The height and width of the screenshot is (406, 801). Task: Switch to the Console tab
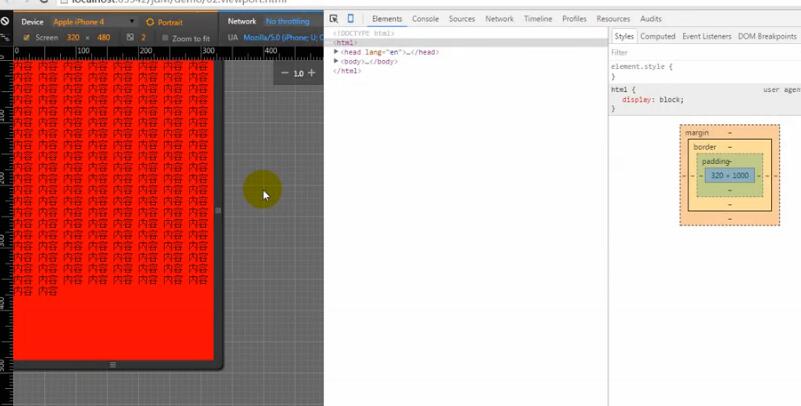[x=426, y=19]
